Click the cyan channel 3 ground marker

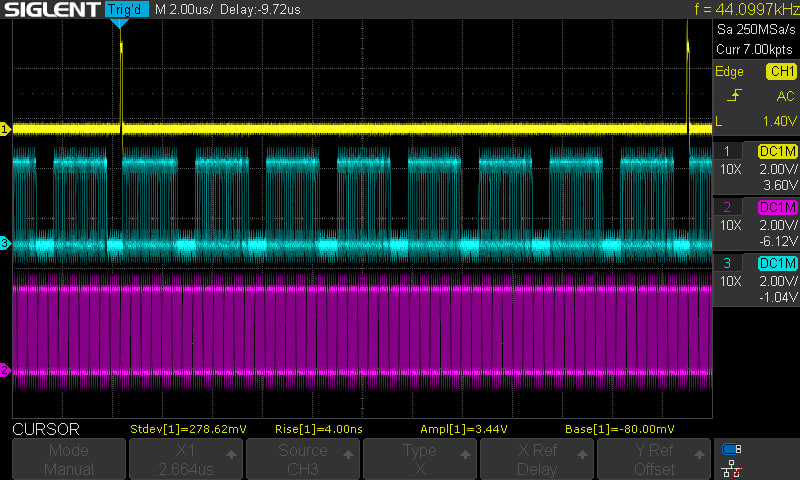[5, 243]
